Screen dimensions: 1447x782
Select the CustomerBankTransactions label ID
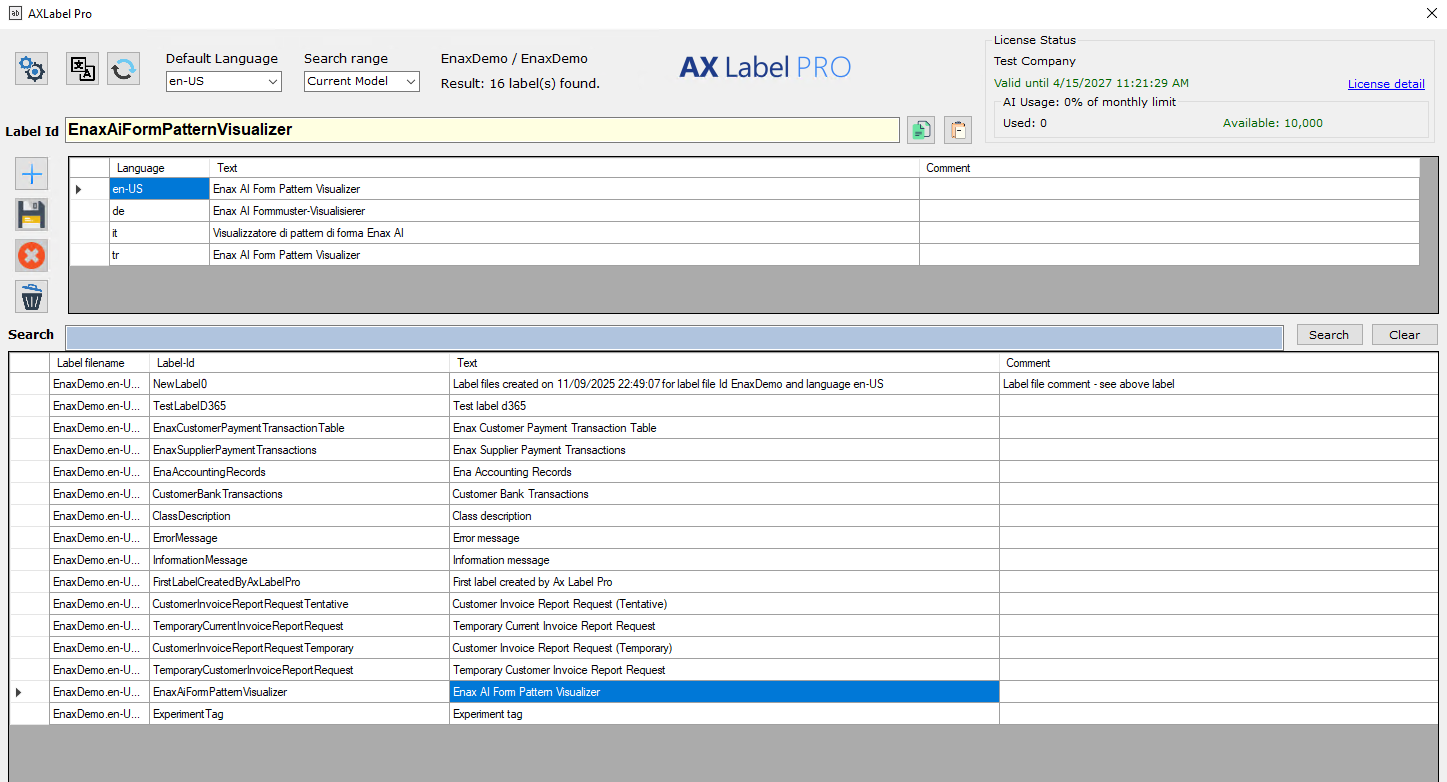coord(299,494)
